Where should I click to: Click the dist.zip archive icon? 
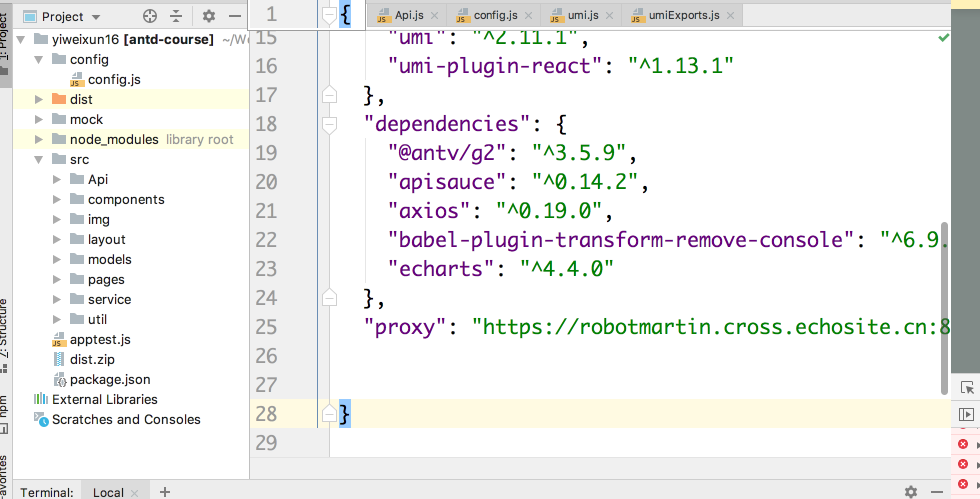coord(59,360)
